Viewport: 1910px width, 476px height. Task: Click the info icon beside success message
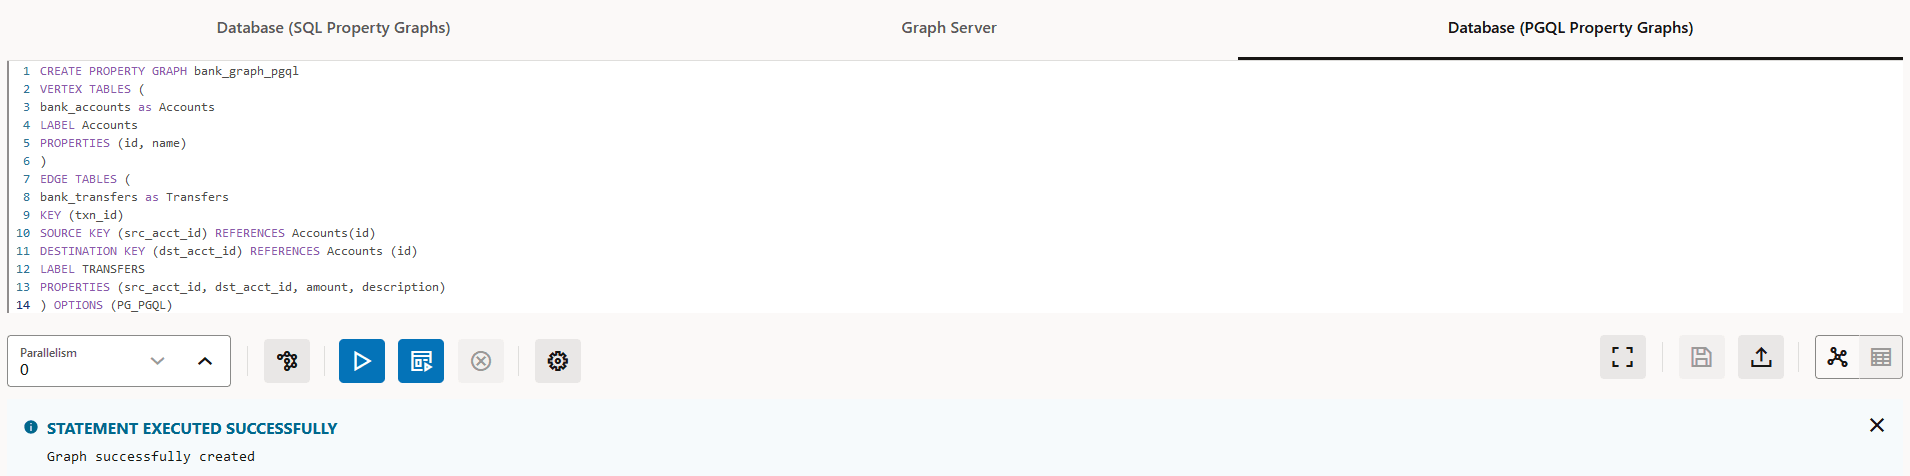coord(31,427)
